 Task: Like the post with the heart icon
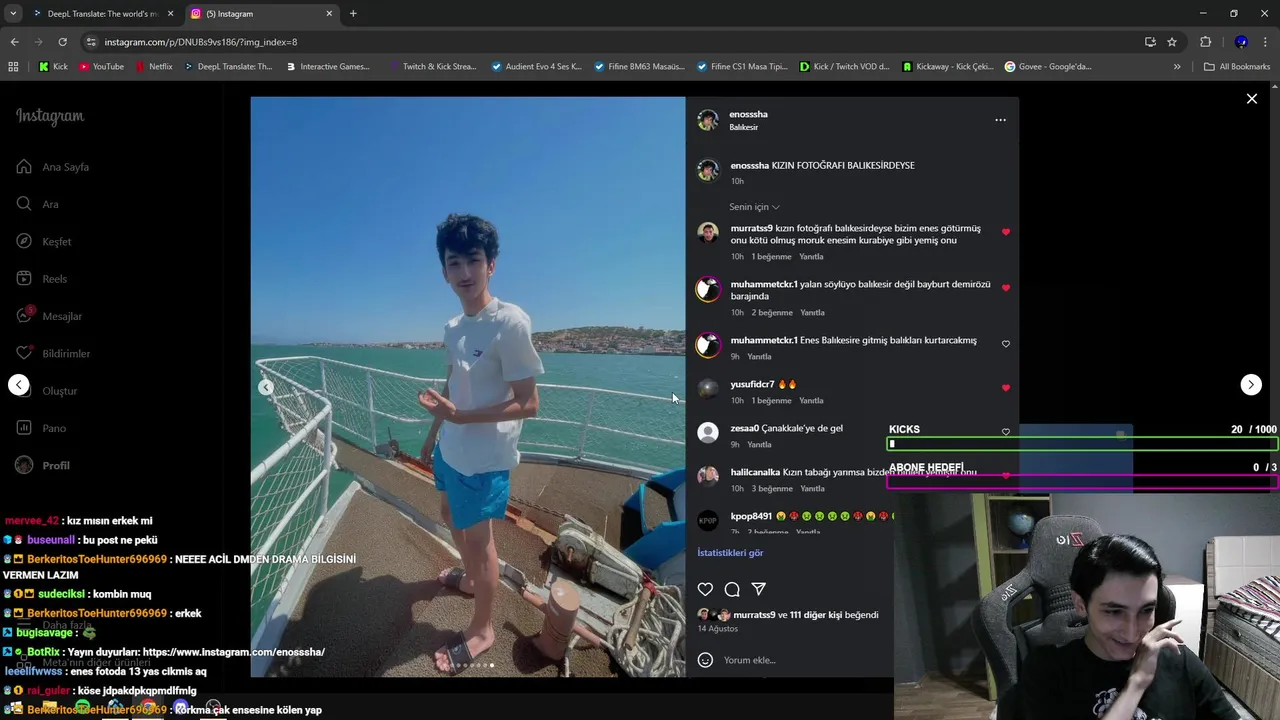click(705, 589)
